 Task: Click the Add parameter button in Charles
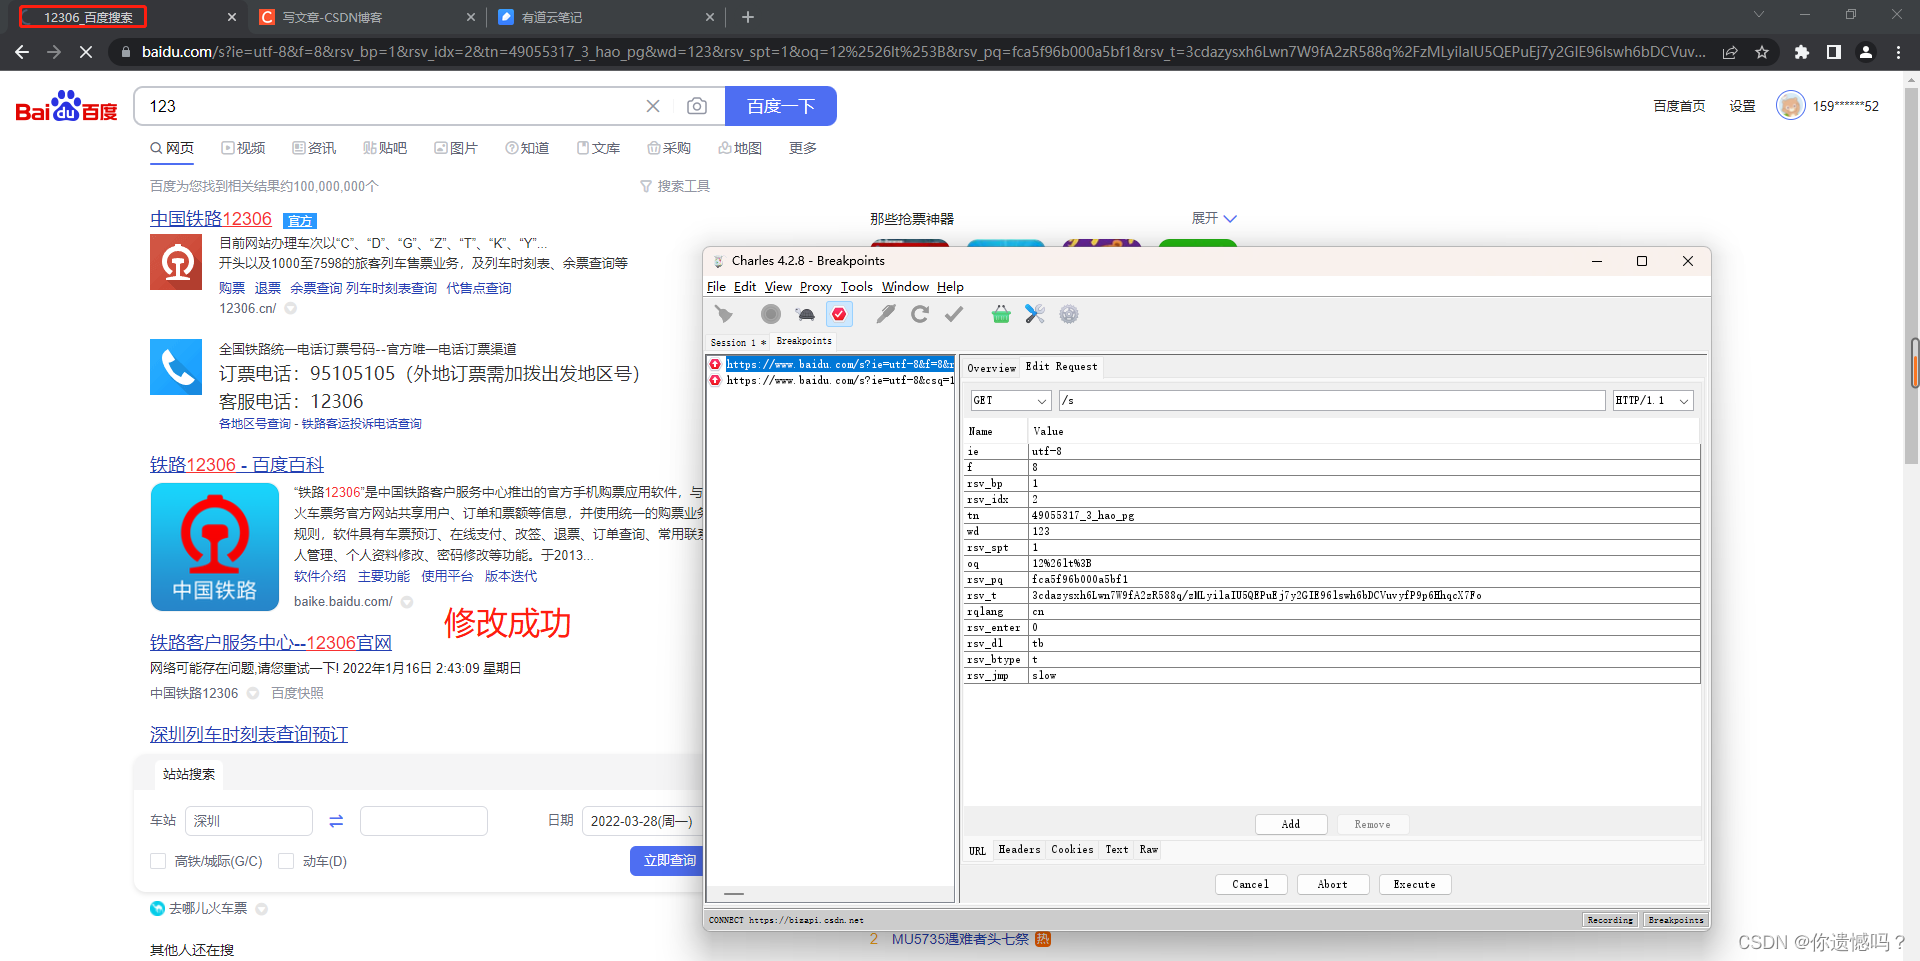click(1290, 824)
